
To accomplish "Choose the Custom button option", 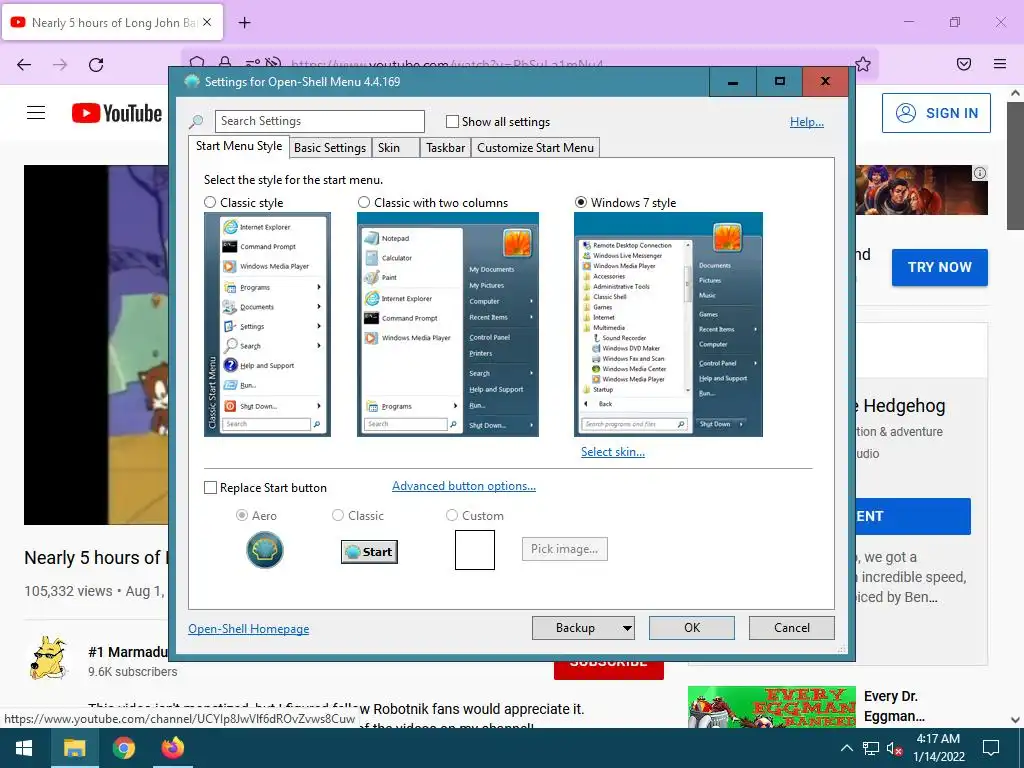I will 451,515.
